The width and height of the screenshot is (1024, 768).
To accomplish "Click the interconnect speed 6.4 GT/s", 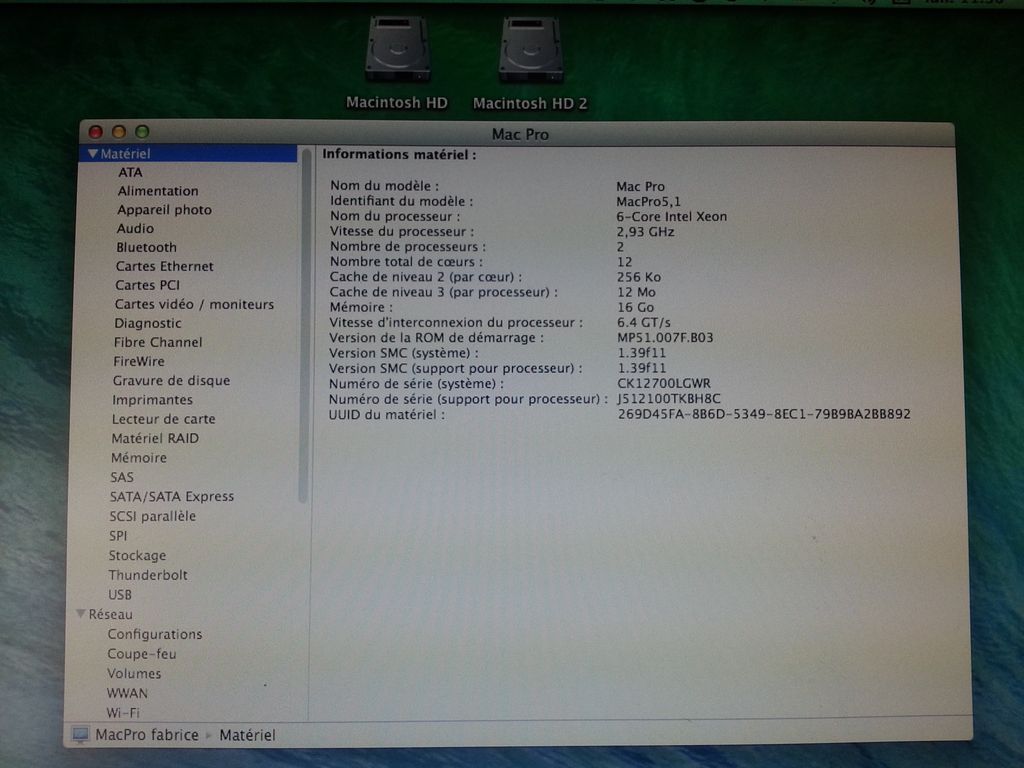I will 643,323.
